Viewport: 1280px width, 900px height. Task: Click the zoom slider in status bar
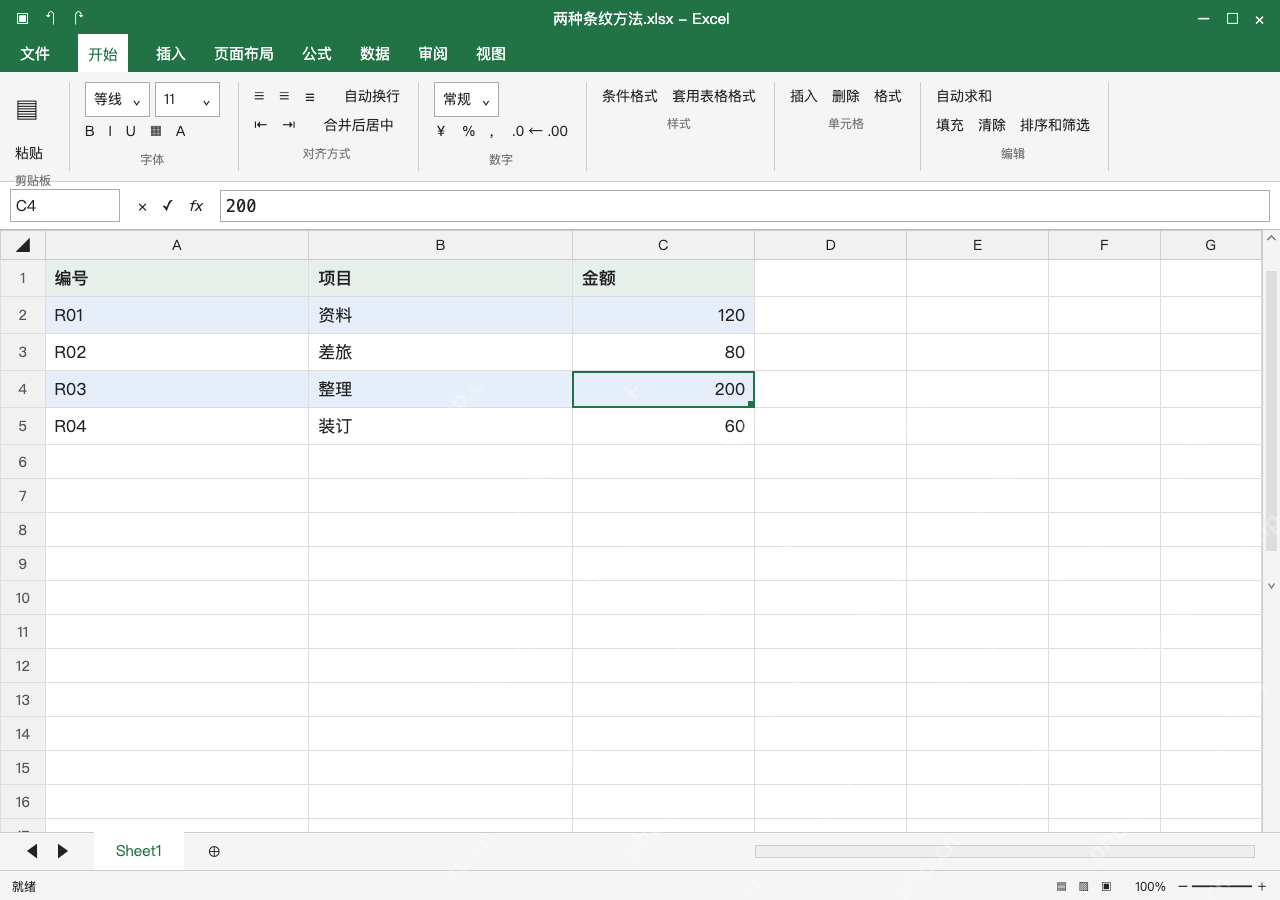[x=1222, y=887]
